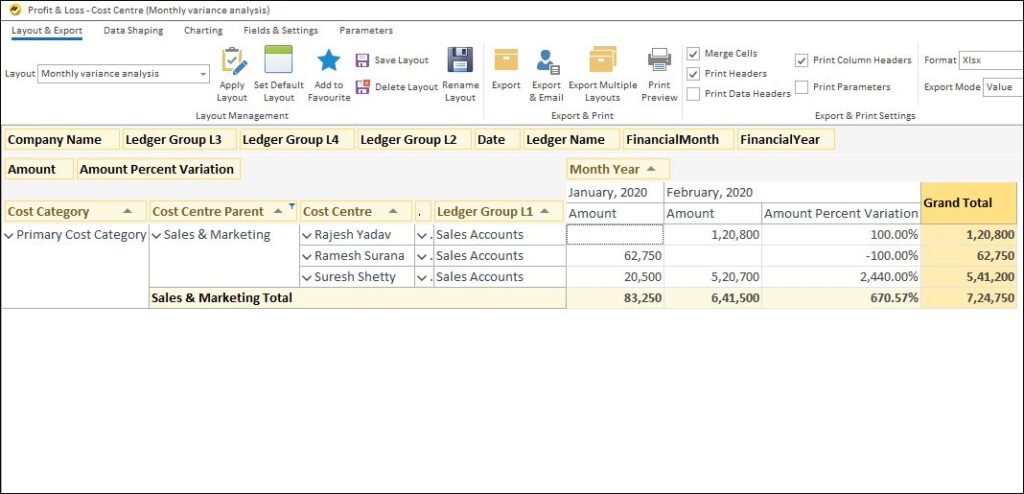Add layout to favourites with star icon
The width and height of the screenshot is (1024, 494).
click(x=329, y=62)
